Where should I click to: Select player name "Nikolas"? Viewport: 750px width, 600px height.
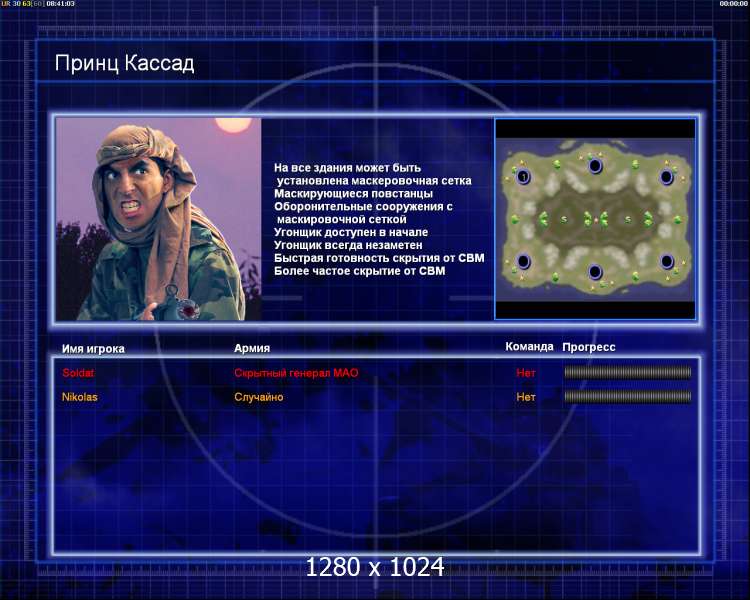coord(79,397)
